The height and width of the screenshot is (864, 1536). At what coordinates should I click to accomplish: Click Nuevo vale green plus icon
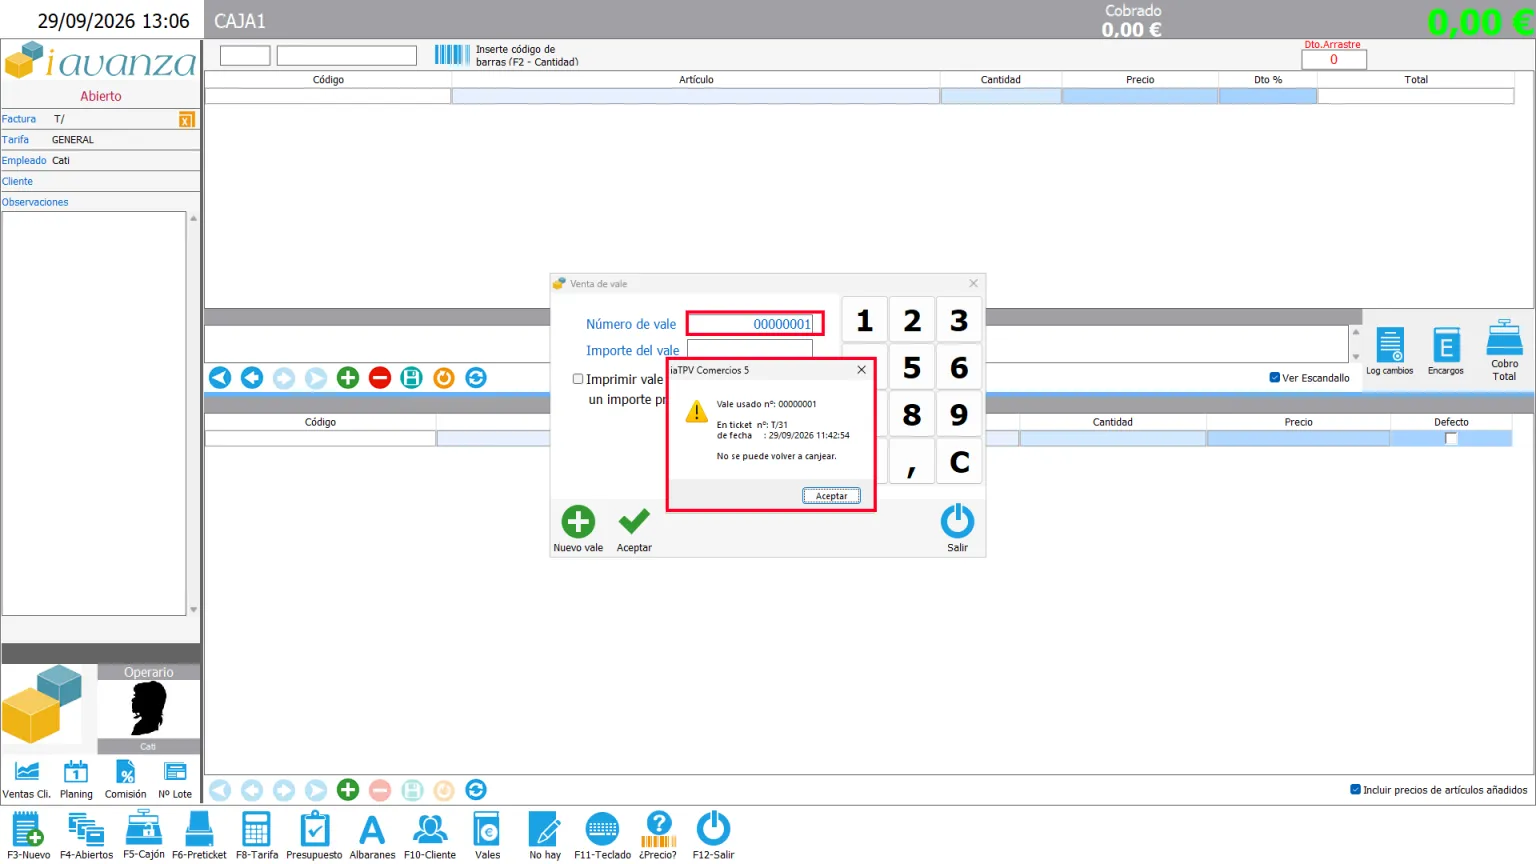(x=578, y=522)
